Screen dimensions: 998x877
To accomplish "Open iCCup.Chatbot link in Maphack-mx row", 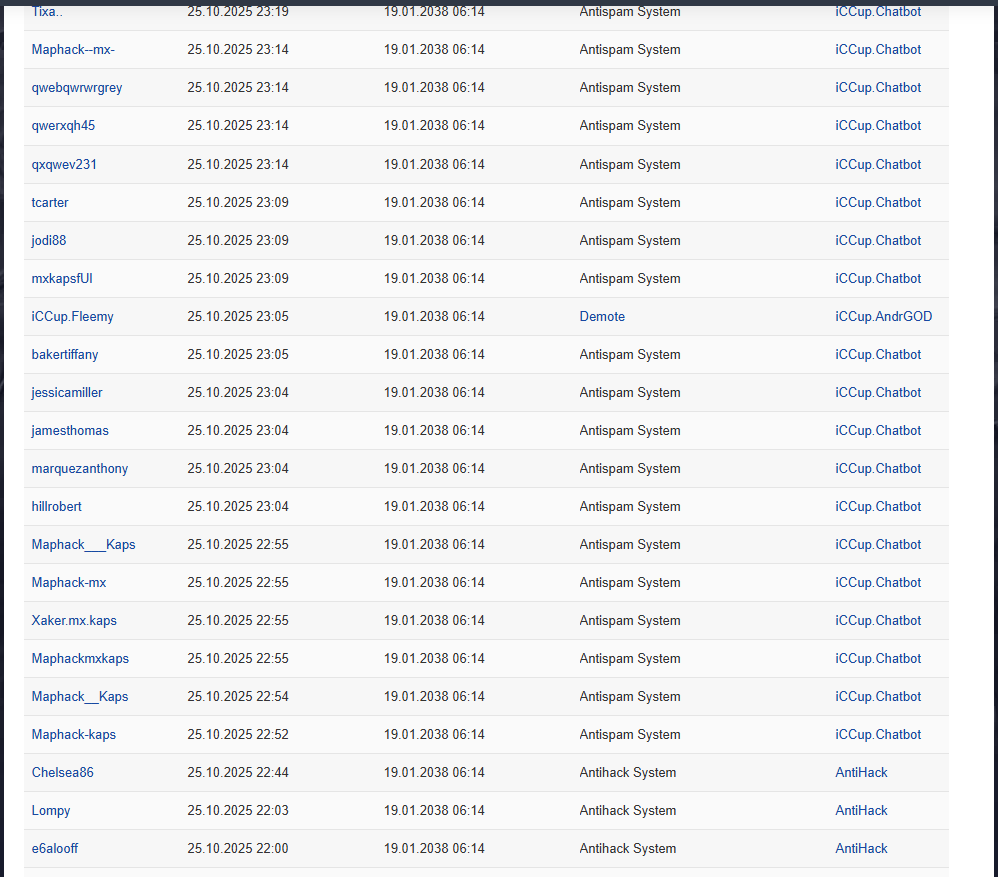I will (x=878, y=583).
